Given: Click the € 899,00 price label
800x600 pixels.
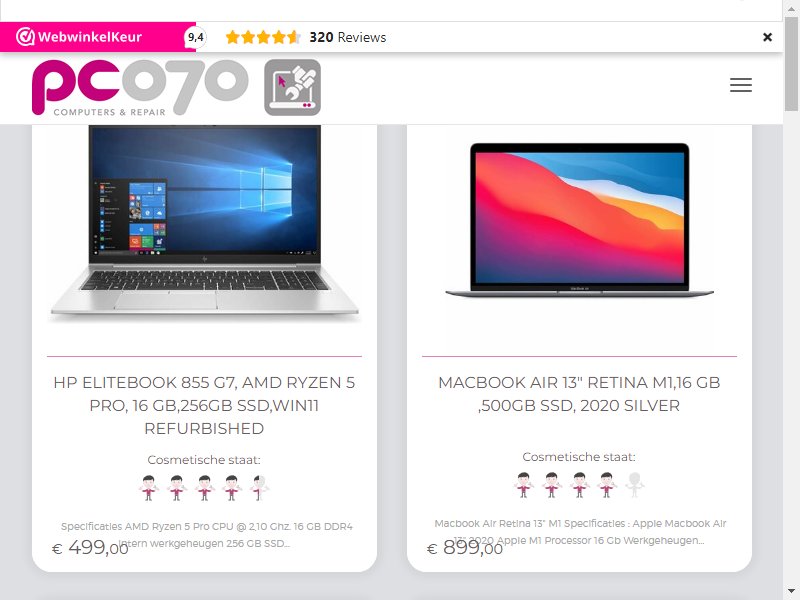Looking at the screenshot, I should coord(465,548).
